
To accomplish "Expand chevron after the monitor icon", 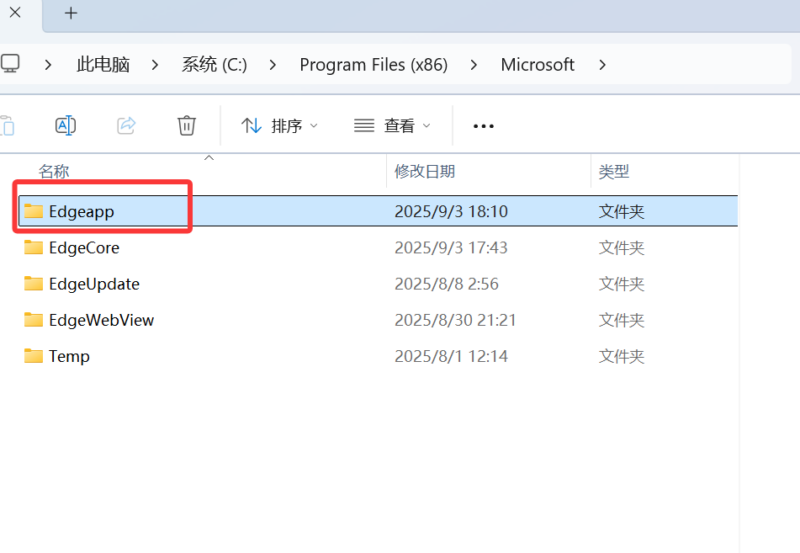I will [x=48, y=65].
